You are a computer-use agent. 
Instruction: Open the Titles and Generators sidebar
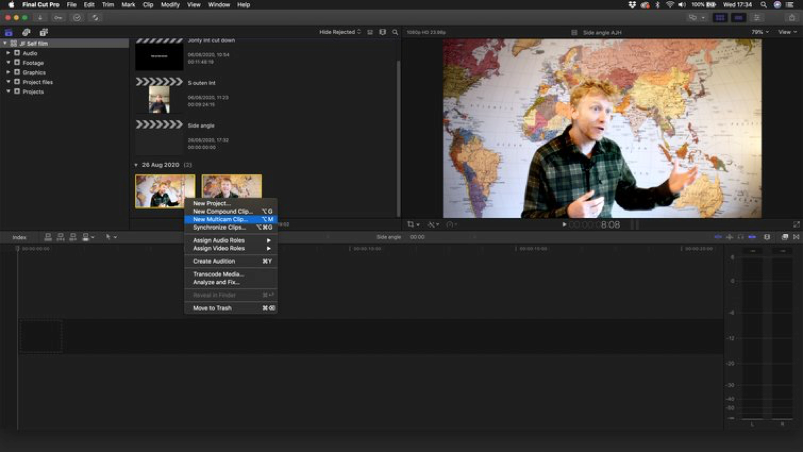43,32
